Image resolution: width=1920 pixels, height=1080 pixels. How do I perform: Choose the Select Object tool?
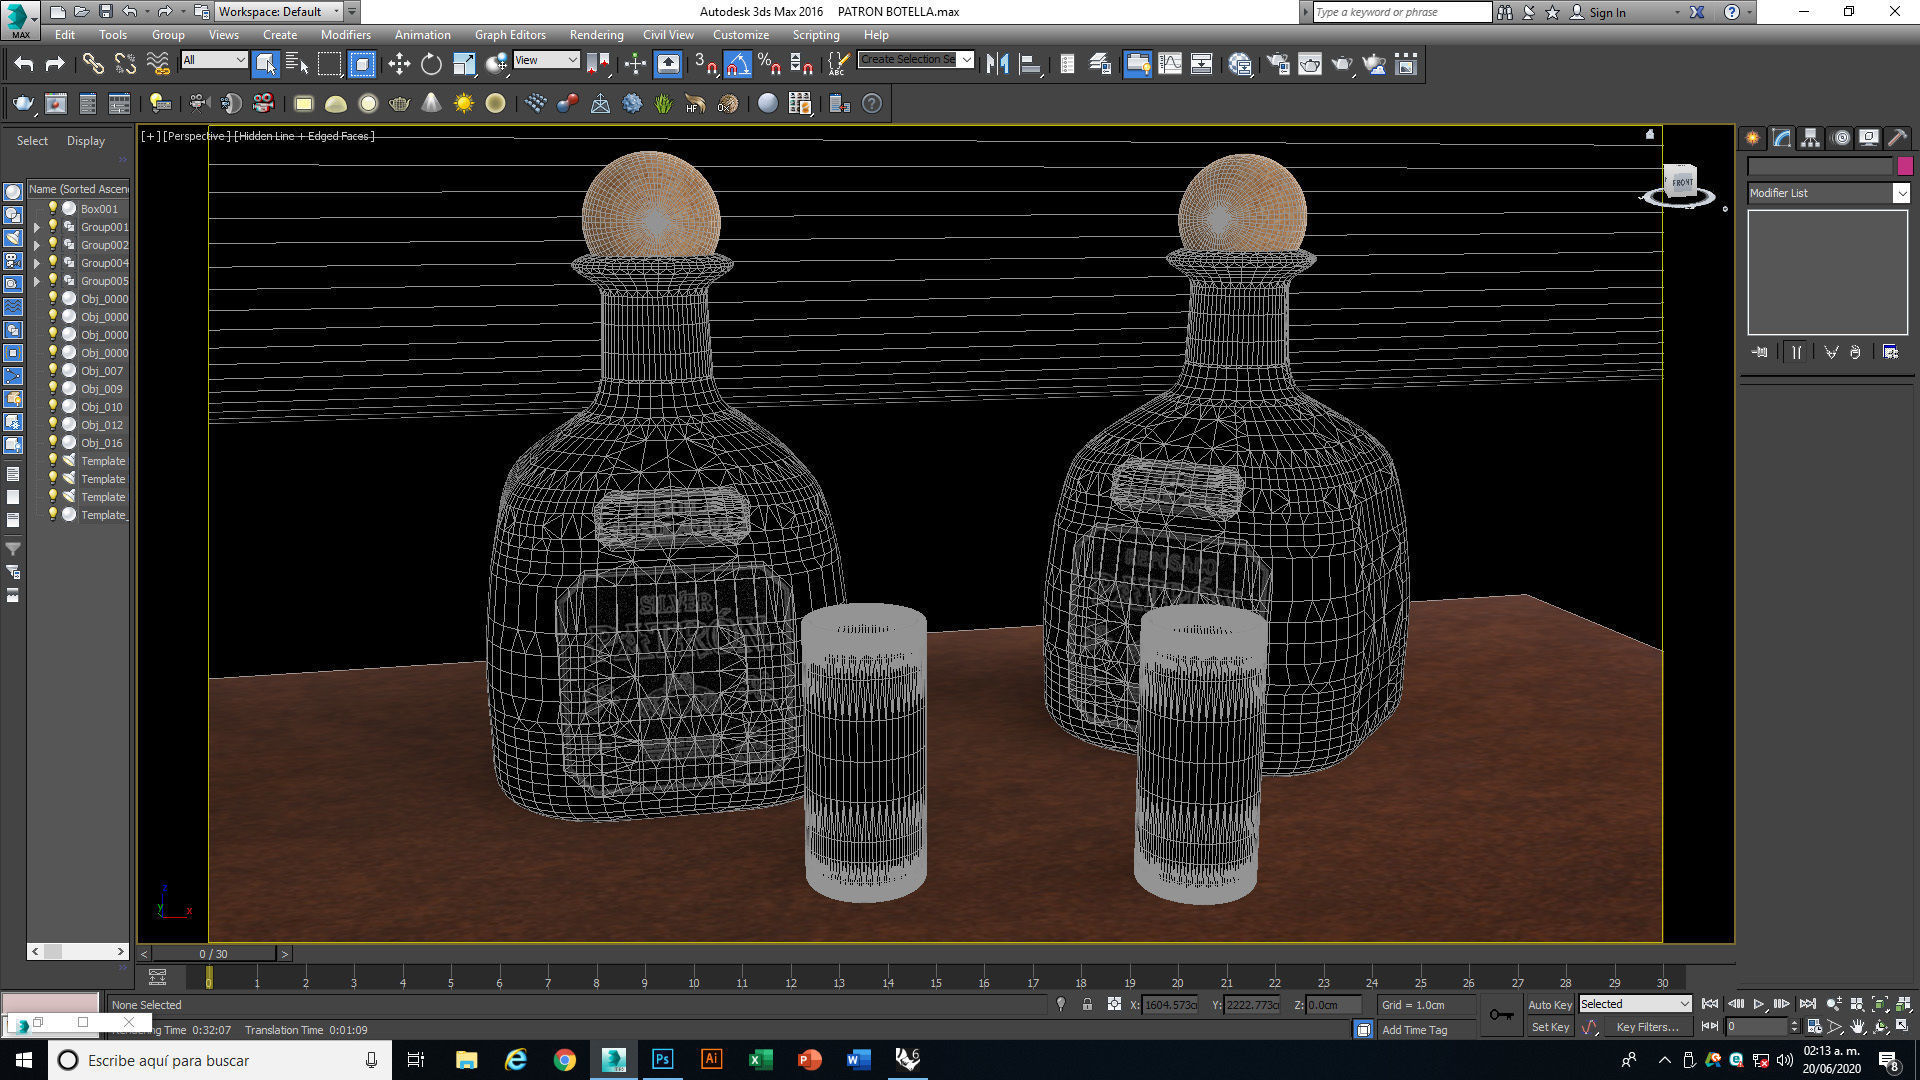266,65
